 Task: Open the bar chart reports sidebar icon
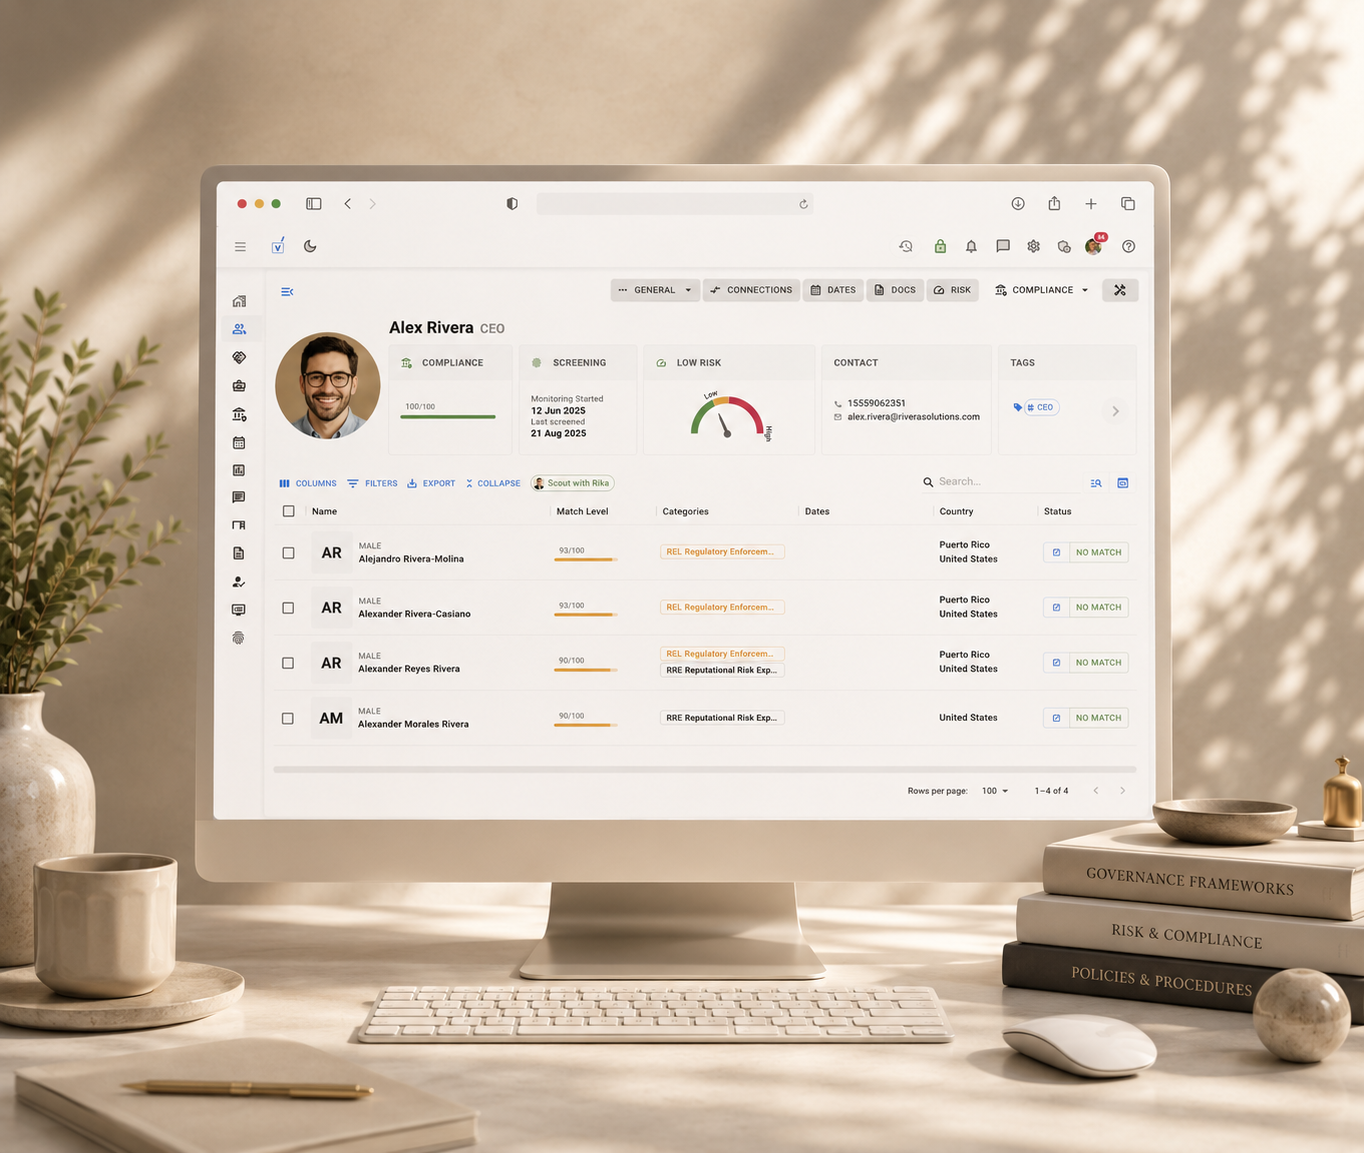tap(239, 470)
